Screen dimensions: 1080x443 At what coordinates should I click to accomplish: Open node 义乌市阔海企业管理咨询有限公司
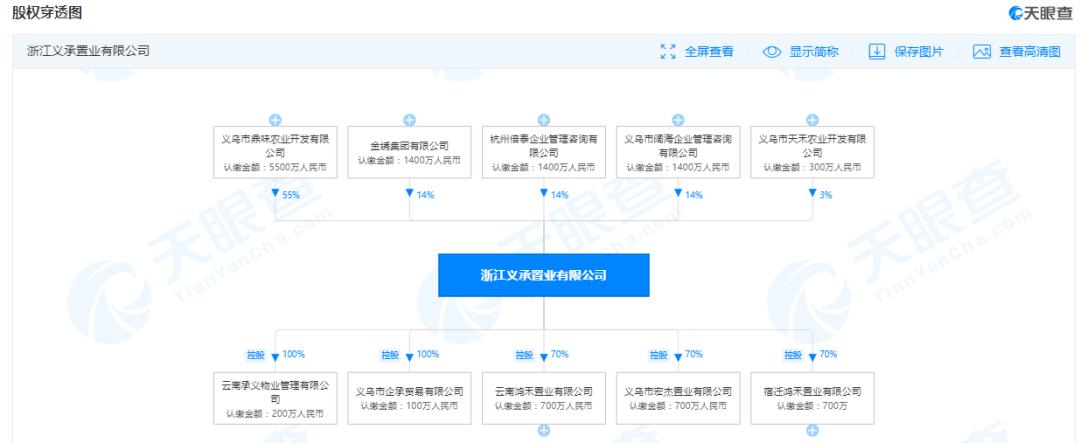678,152
